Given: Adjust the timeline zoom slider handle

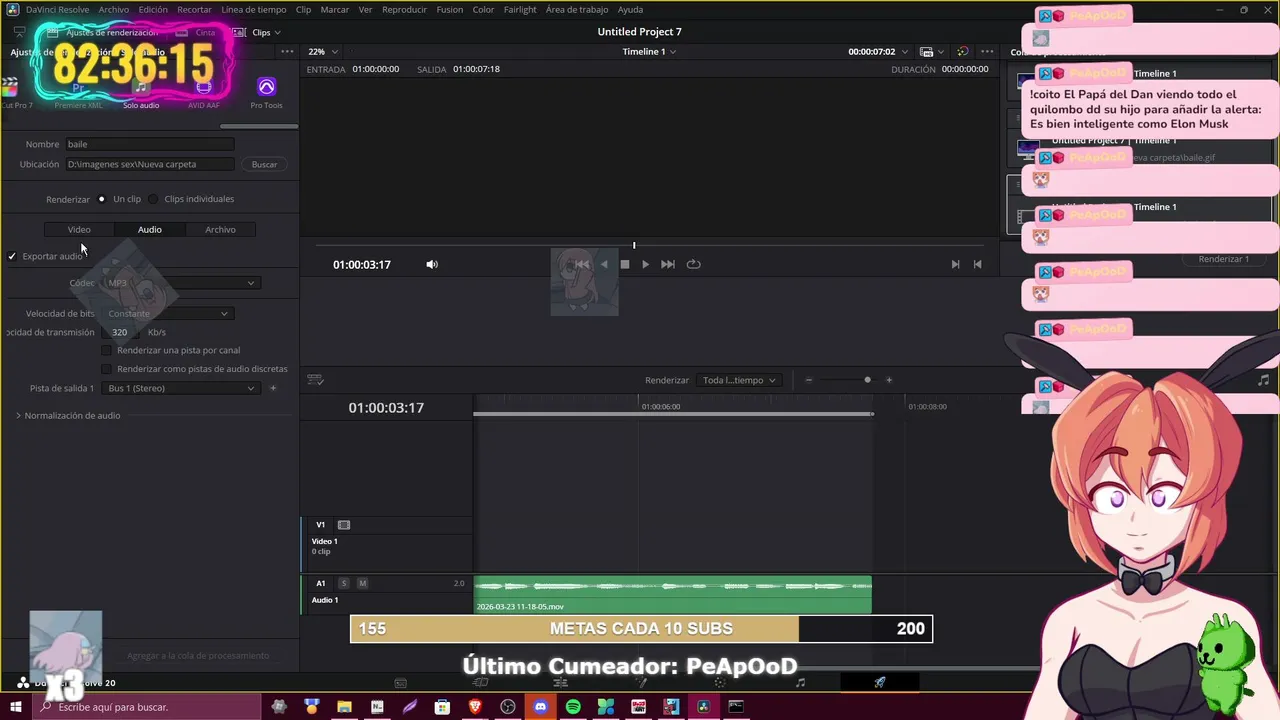Looking at the screenshot, I should (867, 380).
